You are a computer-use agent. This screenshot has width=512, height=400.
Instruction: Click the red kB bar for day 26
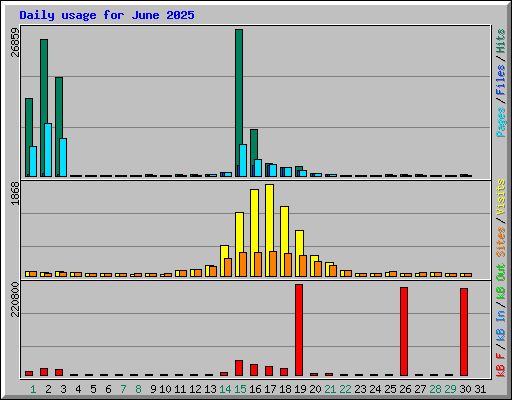click(404, 331)
